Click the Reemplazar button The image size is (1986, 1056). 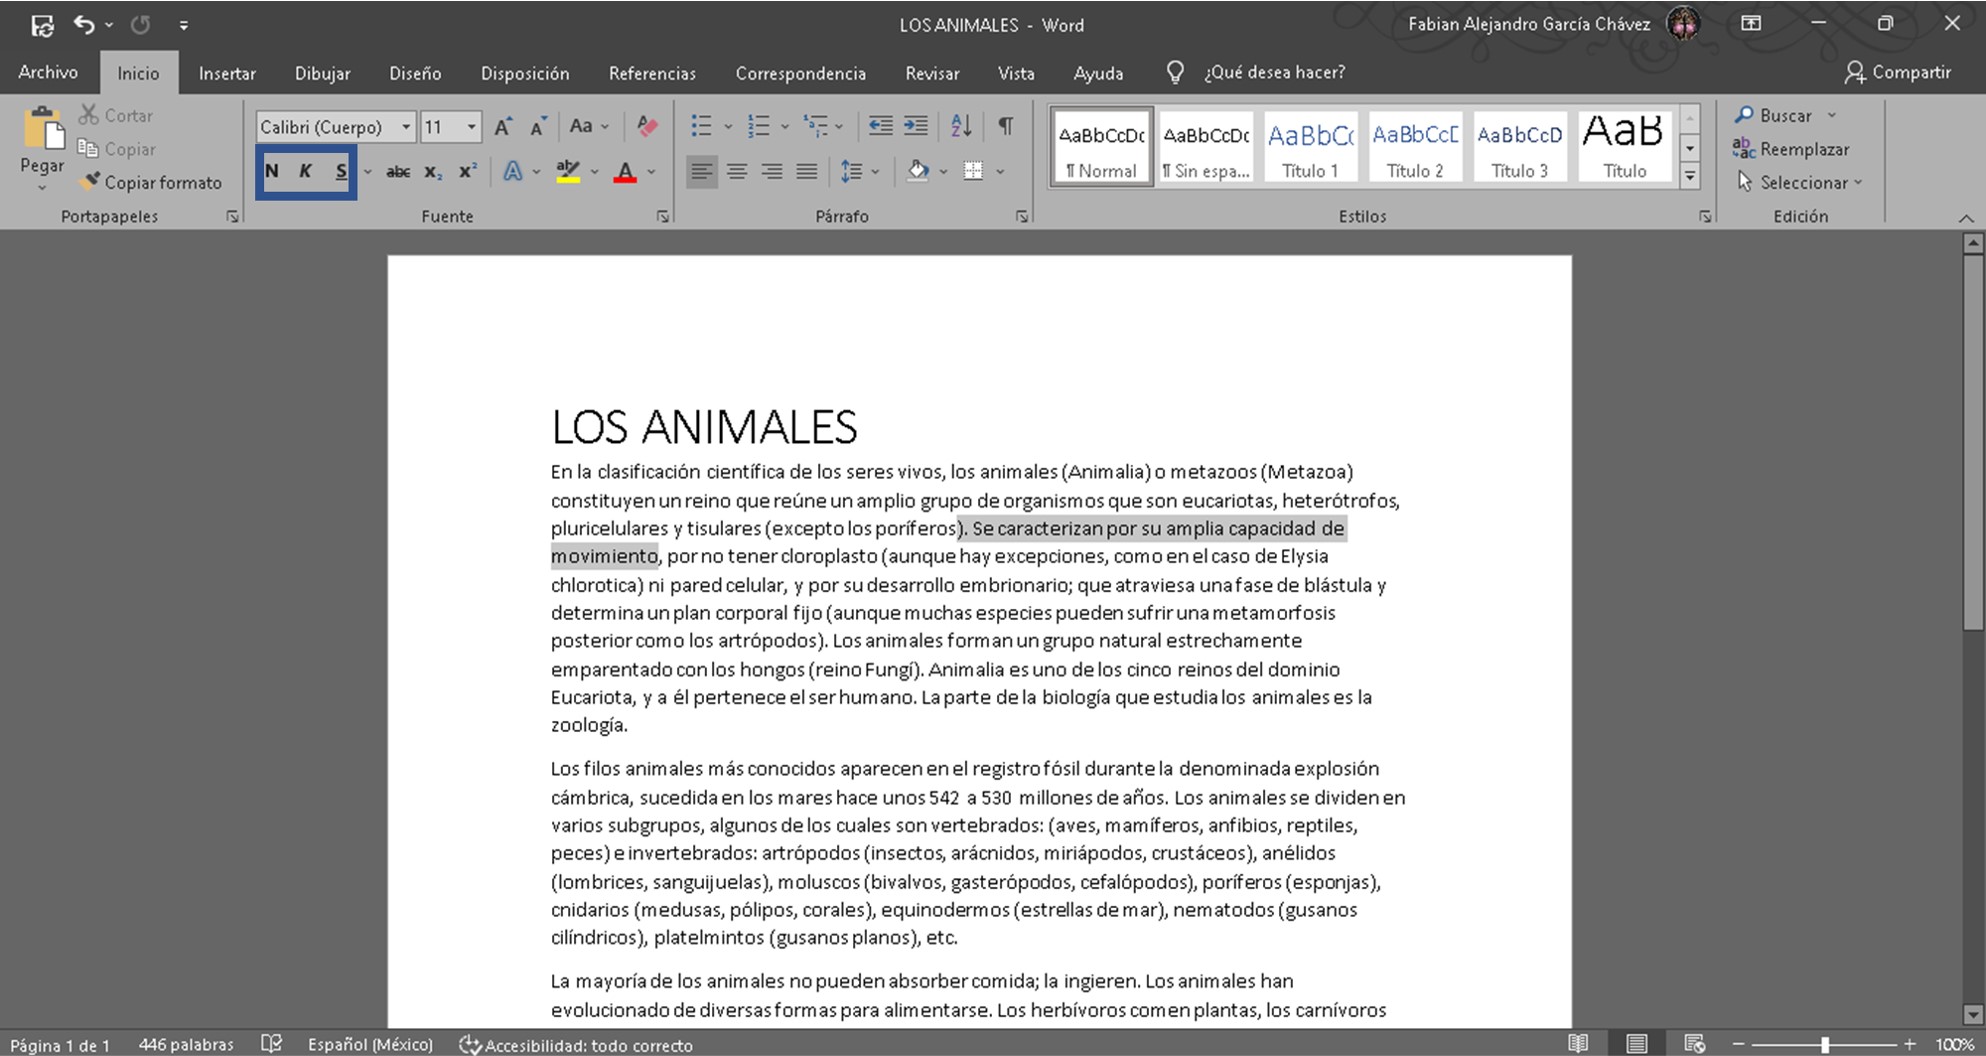(x=1792, y=149)
